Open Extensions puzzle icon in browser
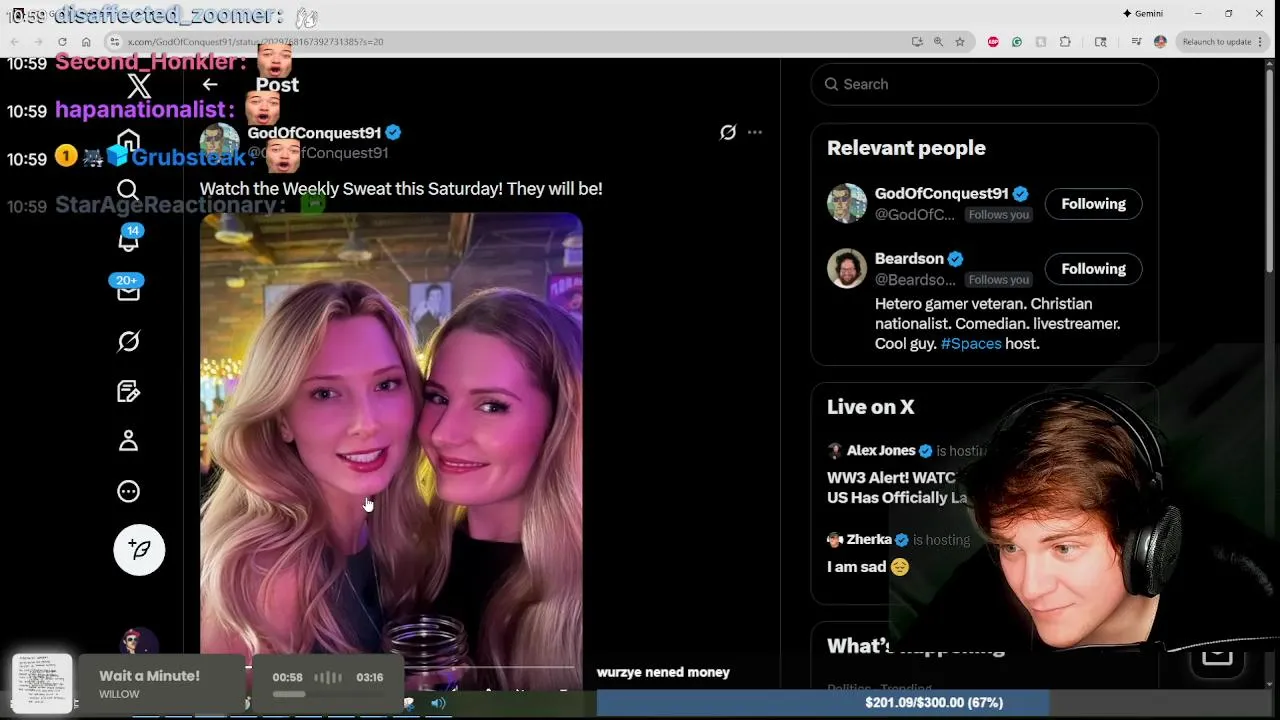Viewport: 1280px width, 720px height. pyautogui.click(x=1065, y=42)
